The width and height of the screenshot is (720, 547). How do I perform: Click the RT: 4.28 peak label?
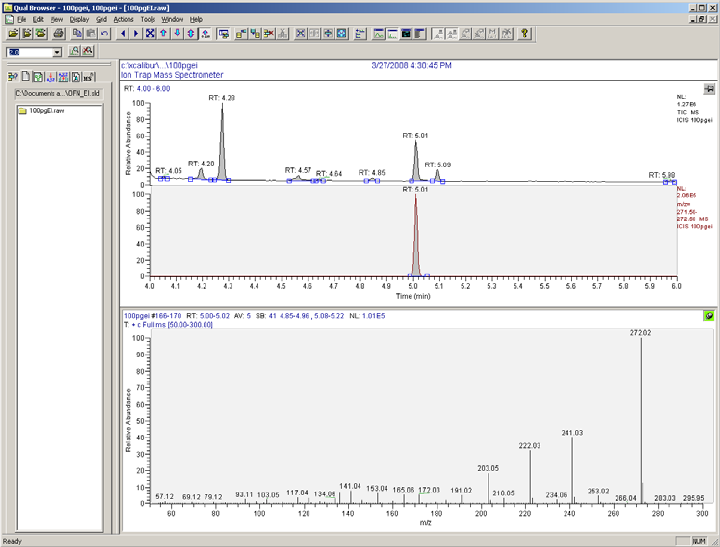pos(221,98)
